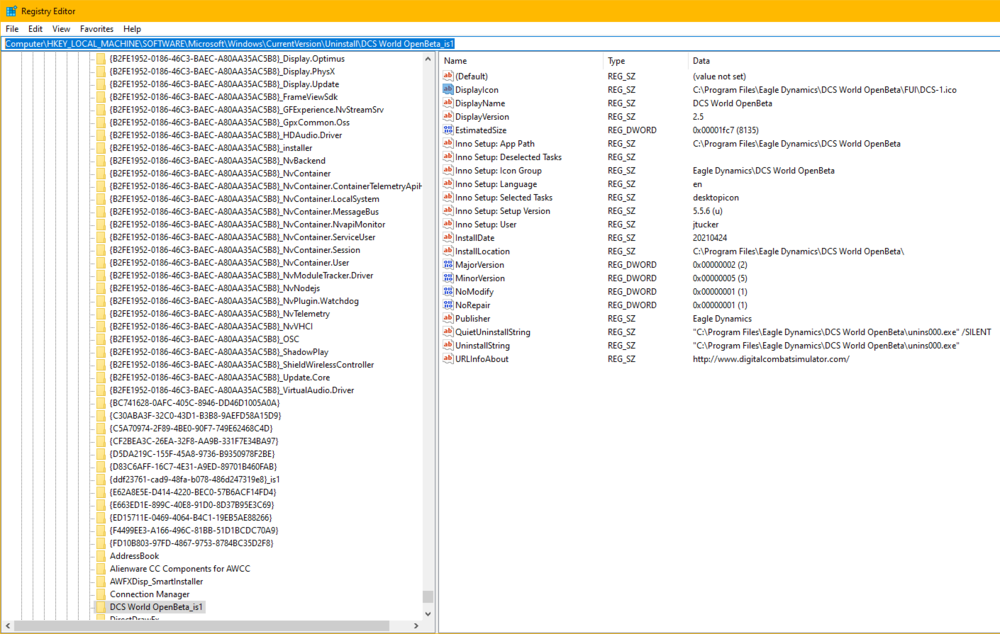Viewport: 1000px width, 634px height.
Task: Select the {FD10B803-97FD-4867-9753-8784BC35D2F8} key
Action: (191, 543)
